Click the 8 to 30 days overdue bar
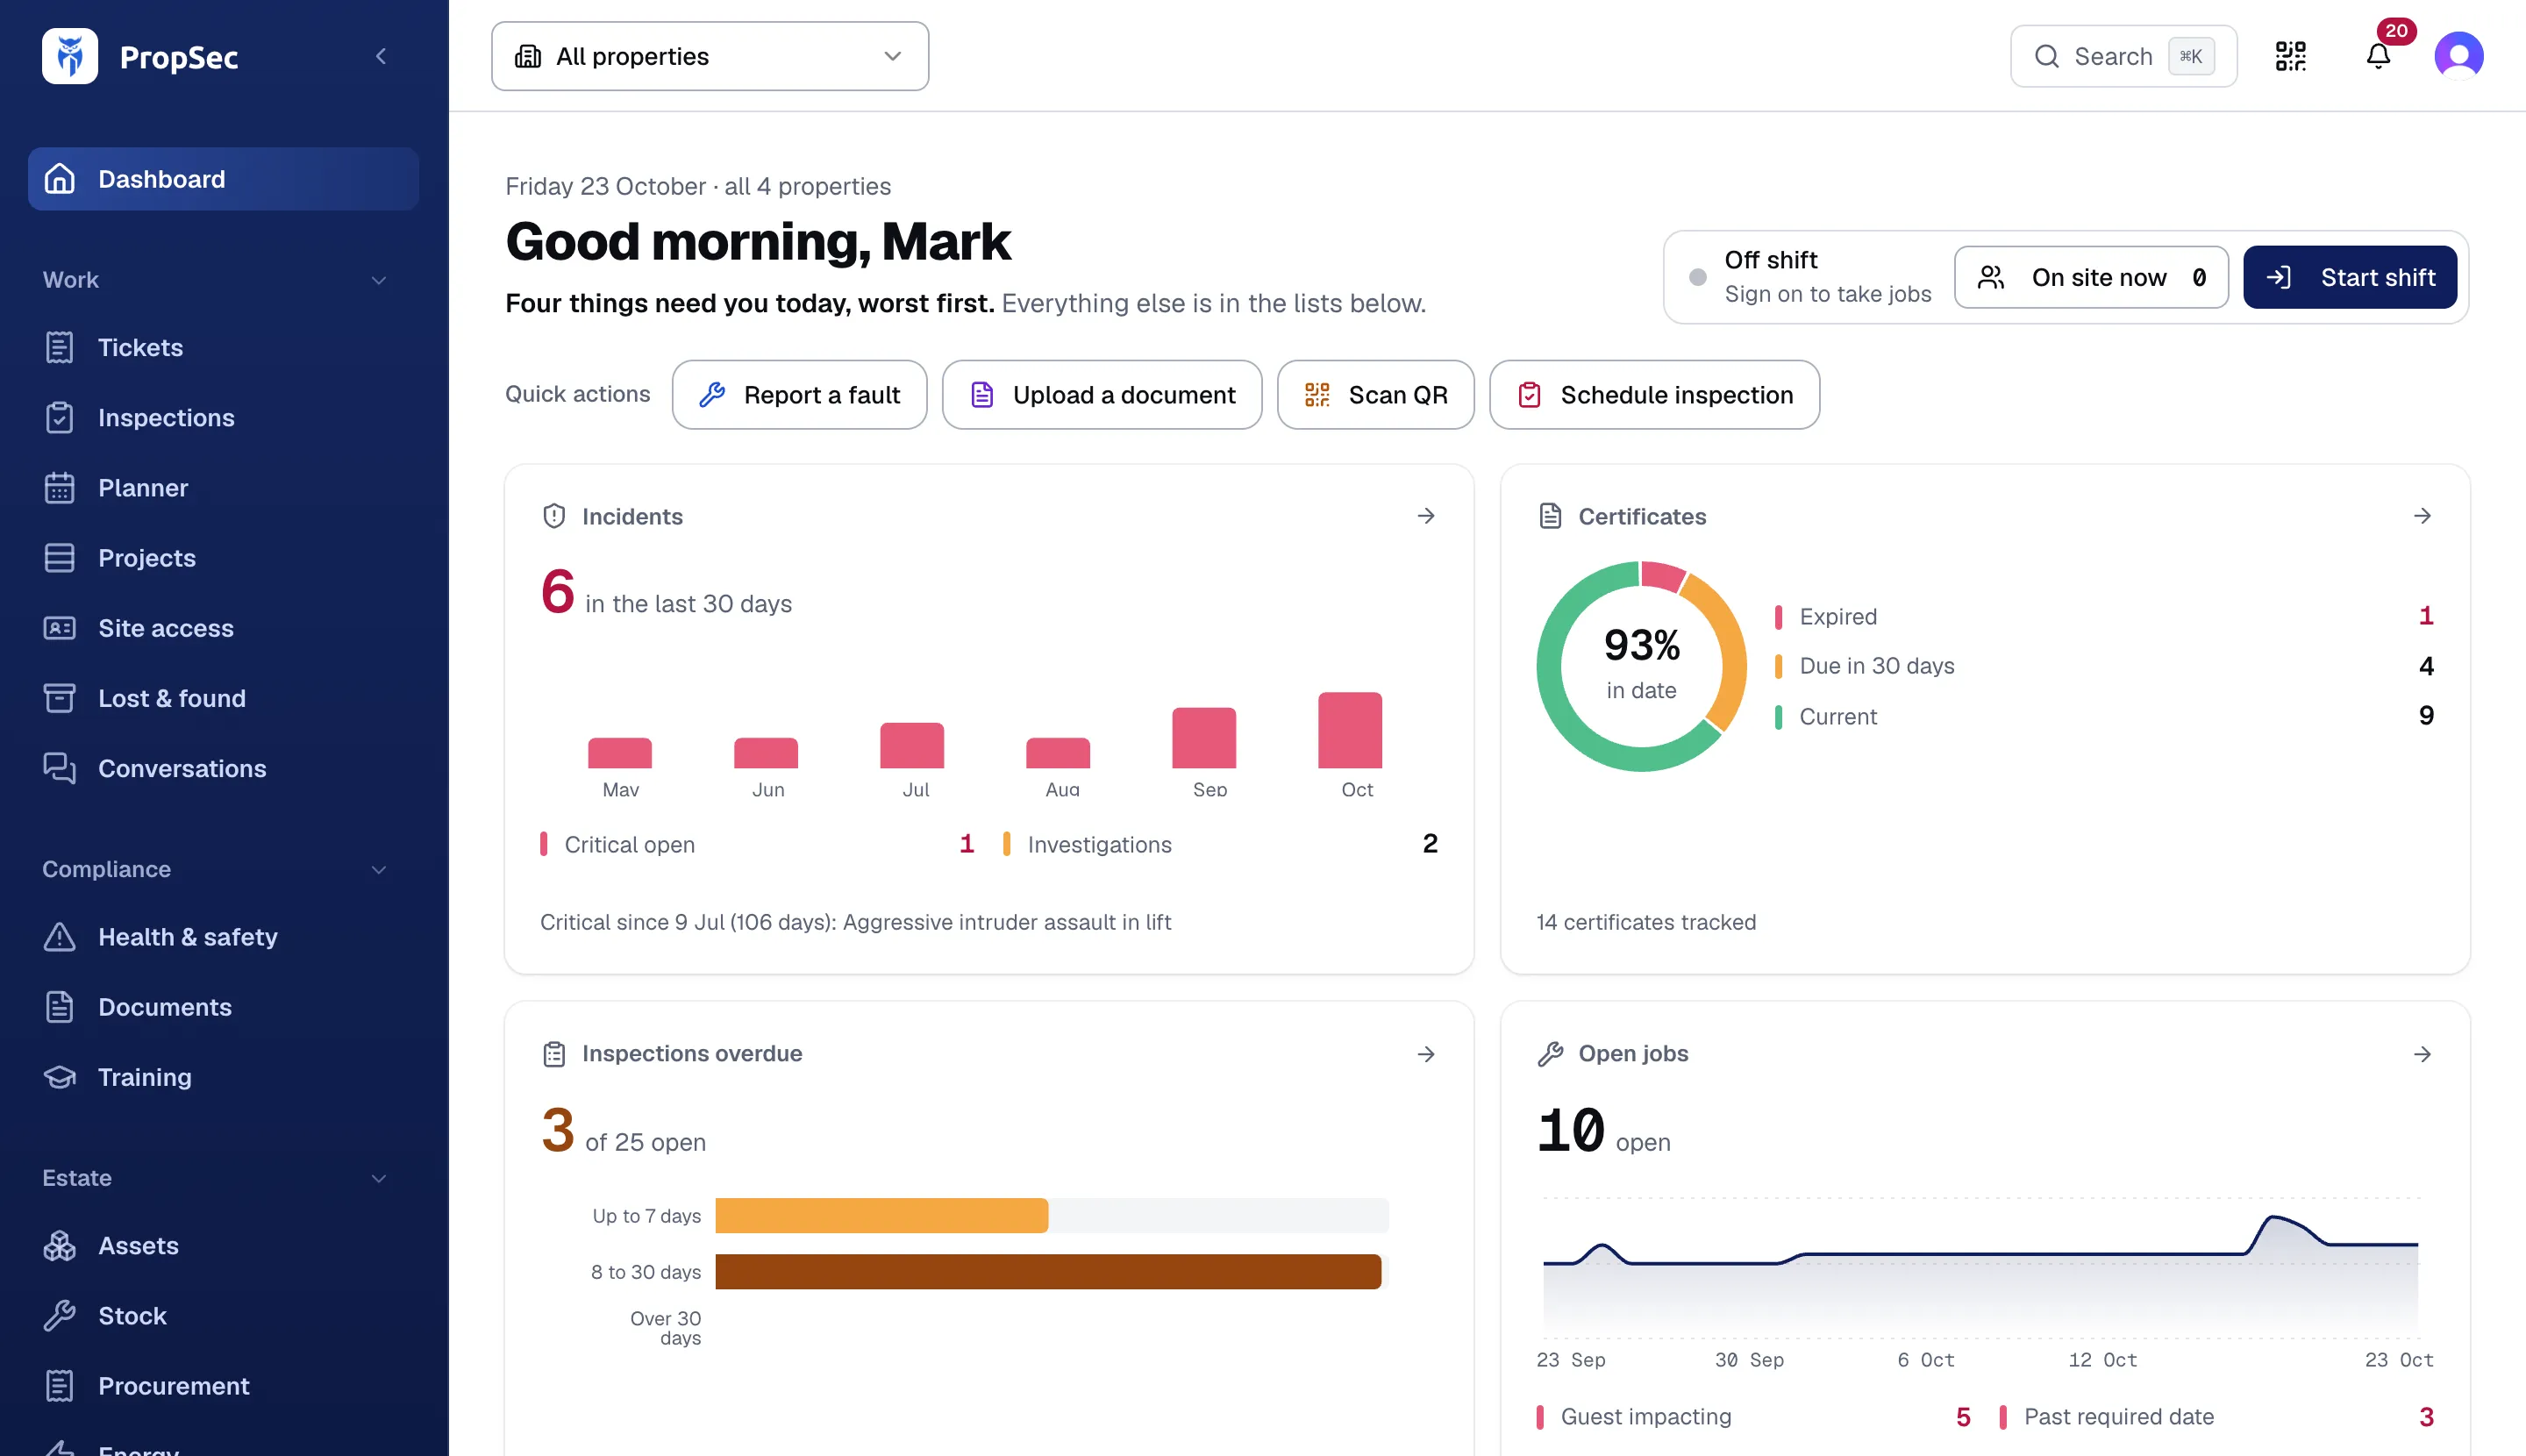Screen dimensions: 2526x1456 click(x=1048, y=1272)
